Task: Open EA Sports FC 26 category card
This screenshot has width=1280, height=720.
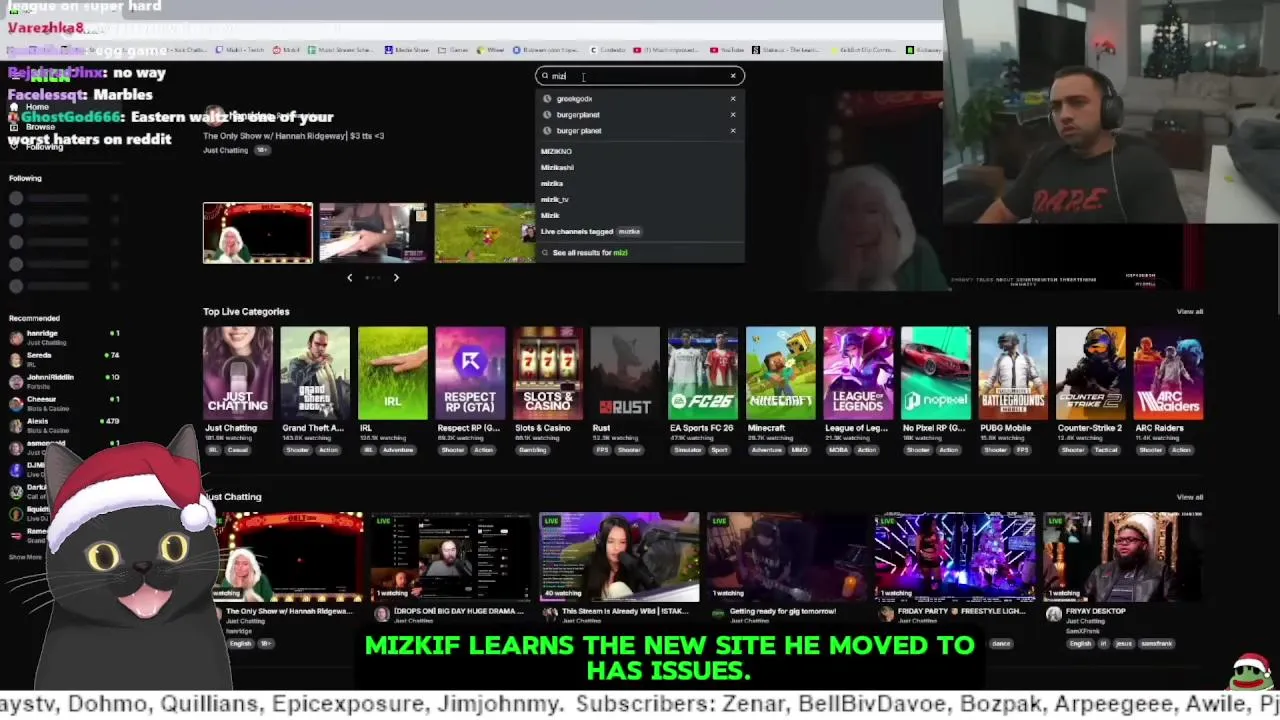Action: pyautogui.click(x=703, y=372)
